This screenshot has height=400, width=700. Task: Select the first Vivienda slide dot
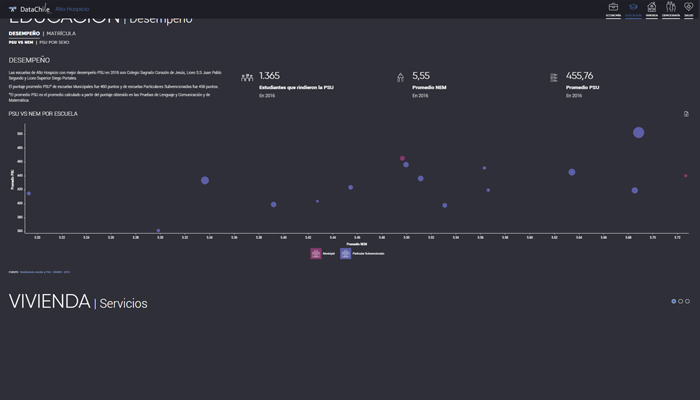[x=674, y=301]
